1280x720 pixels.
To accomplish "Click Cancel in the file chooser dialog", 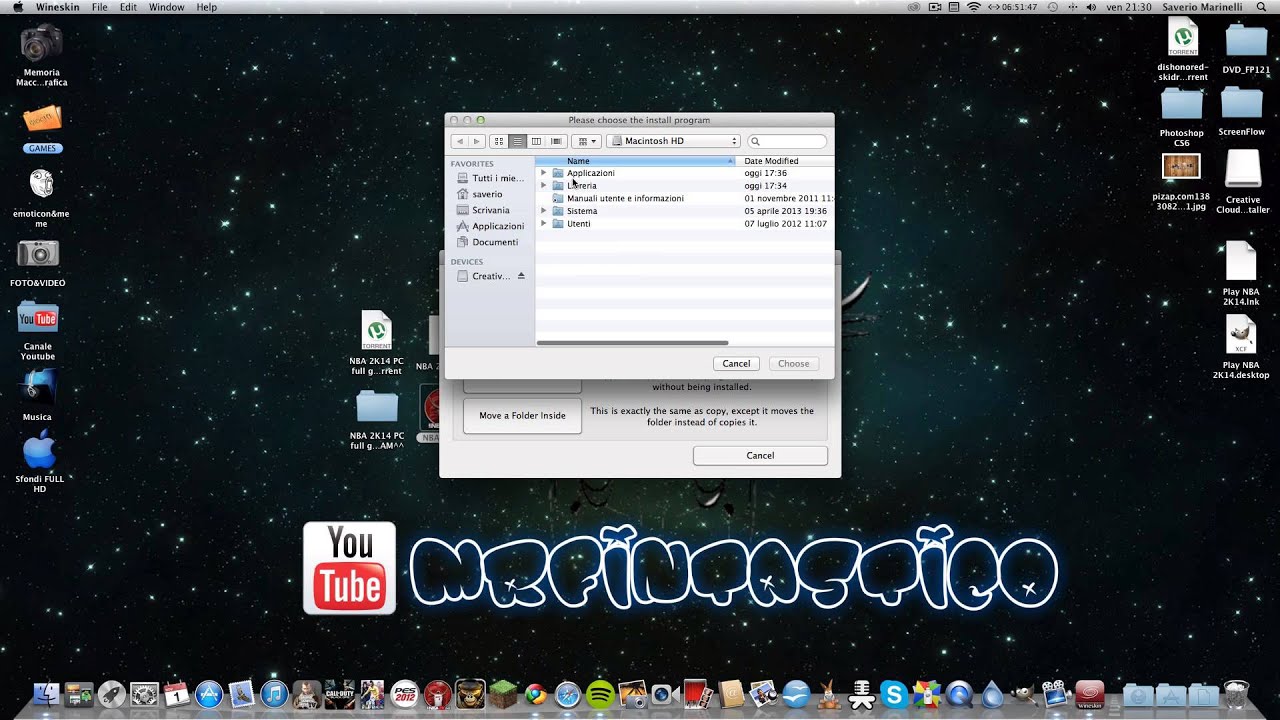I will click(736, 364).
